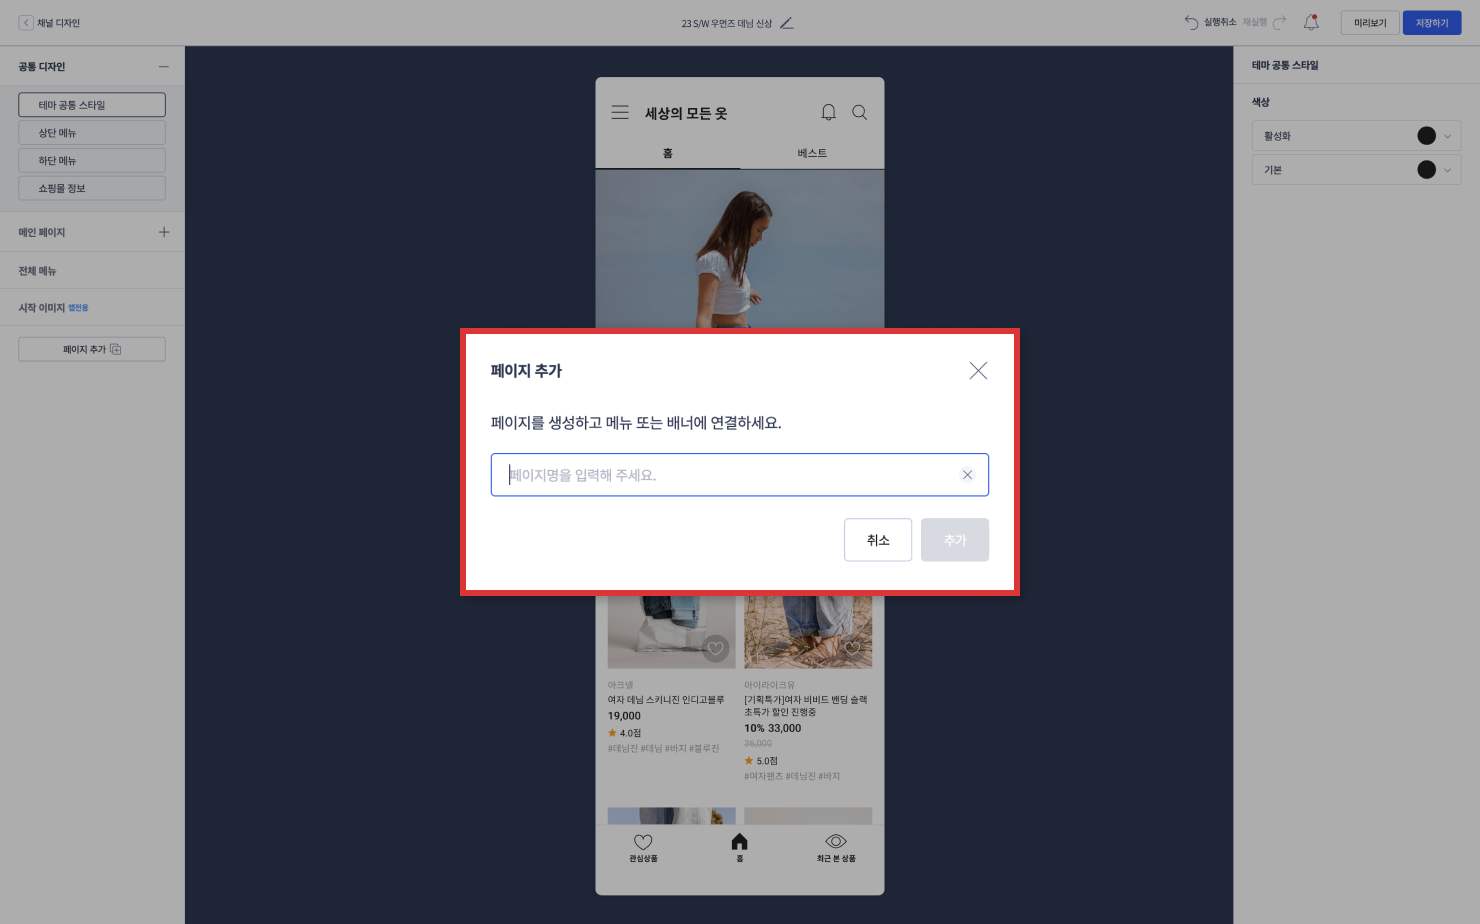The image size is (1480, 924).
Task: Clear the page name input with x icon
Action: [967, 475]
